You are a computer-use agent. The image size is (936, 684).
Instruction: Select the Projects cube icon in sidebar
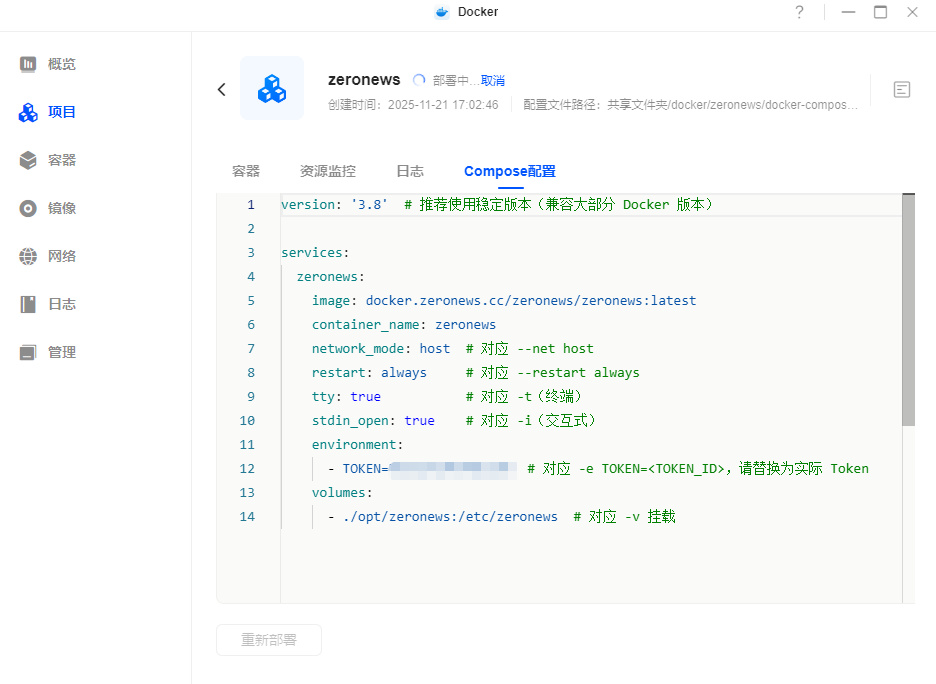(28, 112)
